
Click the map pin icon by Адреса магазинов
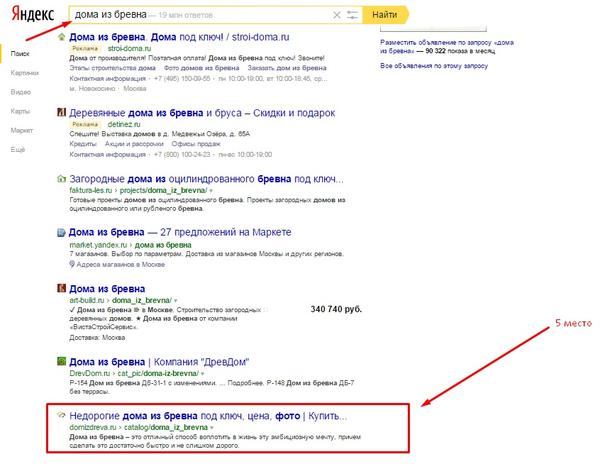coord(72,264)
